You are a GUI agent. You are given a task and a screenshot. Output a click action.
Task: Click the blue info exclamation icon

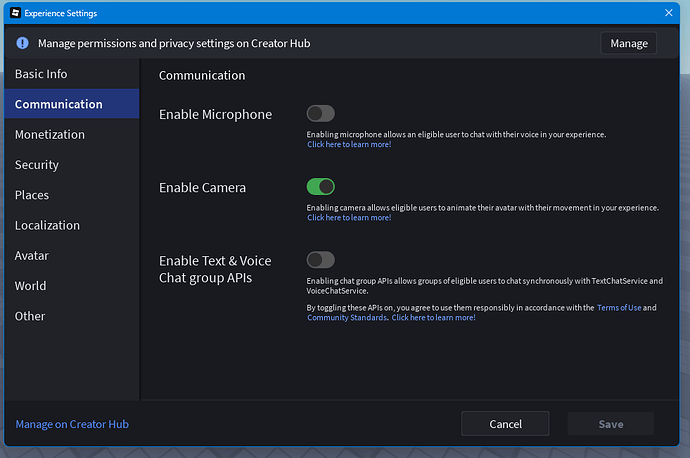pyautogui.click(x=22, y=43)
